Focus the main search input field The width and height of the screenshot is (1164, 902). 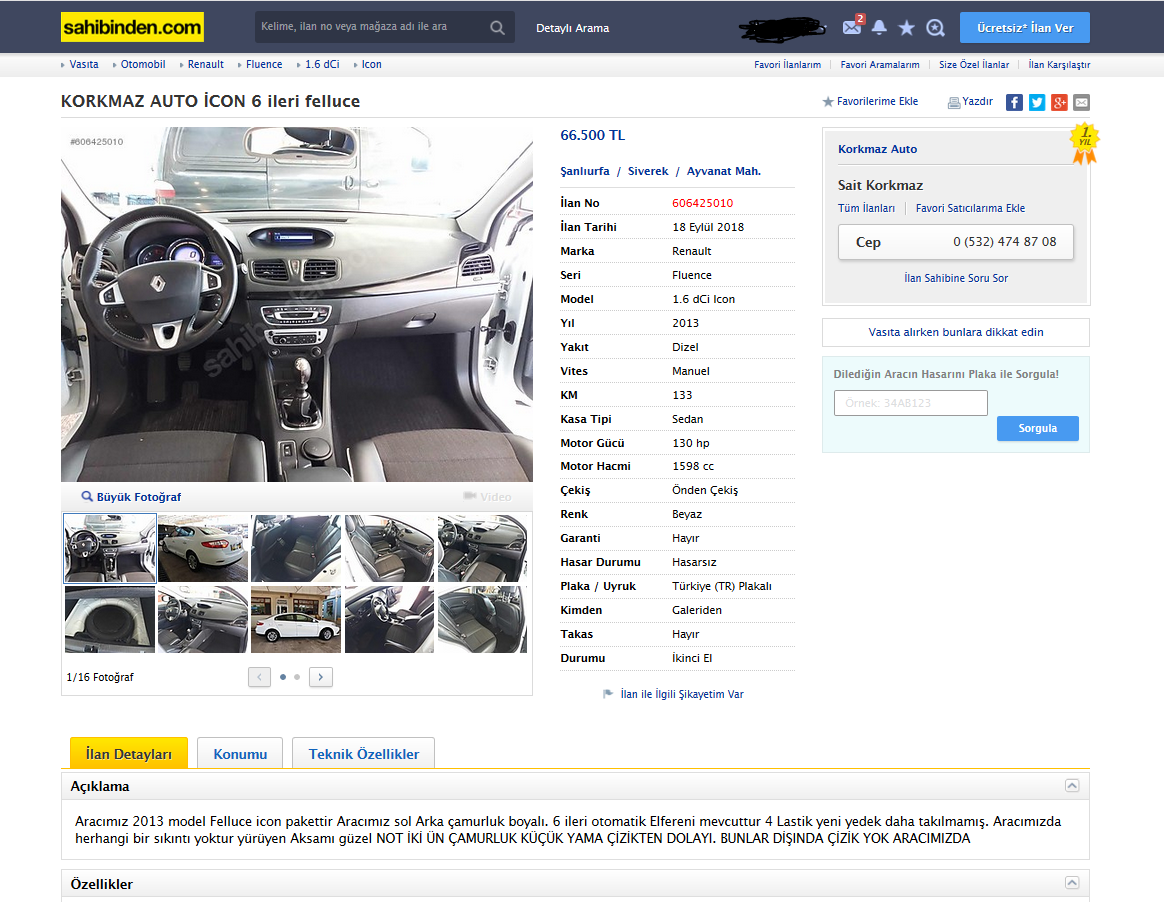371,27
